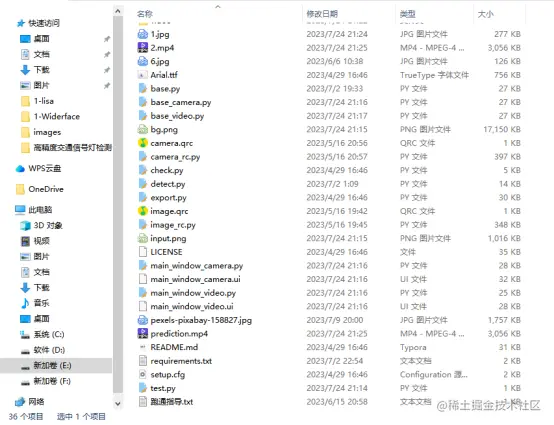Select the 1.jpg file icon
Viewport: 554px width, 425px height.
[142, 34]
